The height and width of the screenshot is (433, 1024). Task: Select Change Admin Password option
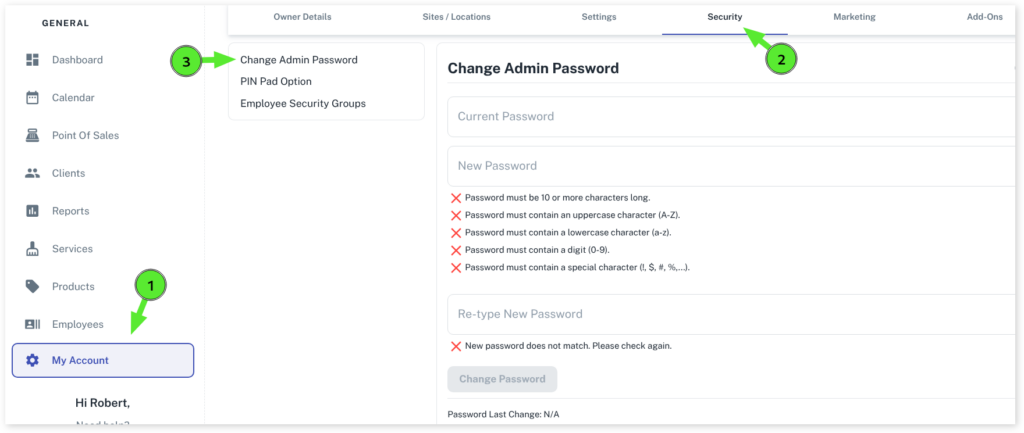coord(298,60)
